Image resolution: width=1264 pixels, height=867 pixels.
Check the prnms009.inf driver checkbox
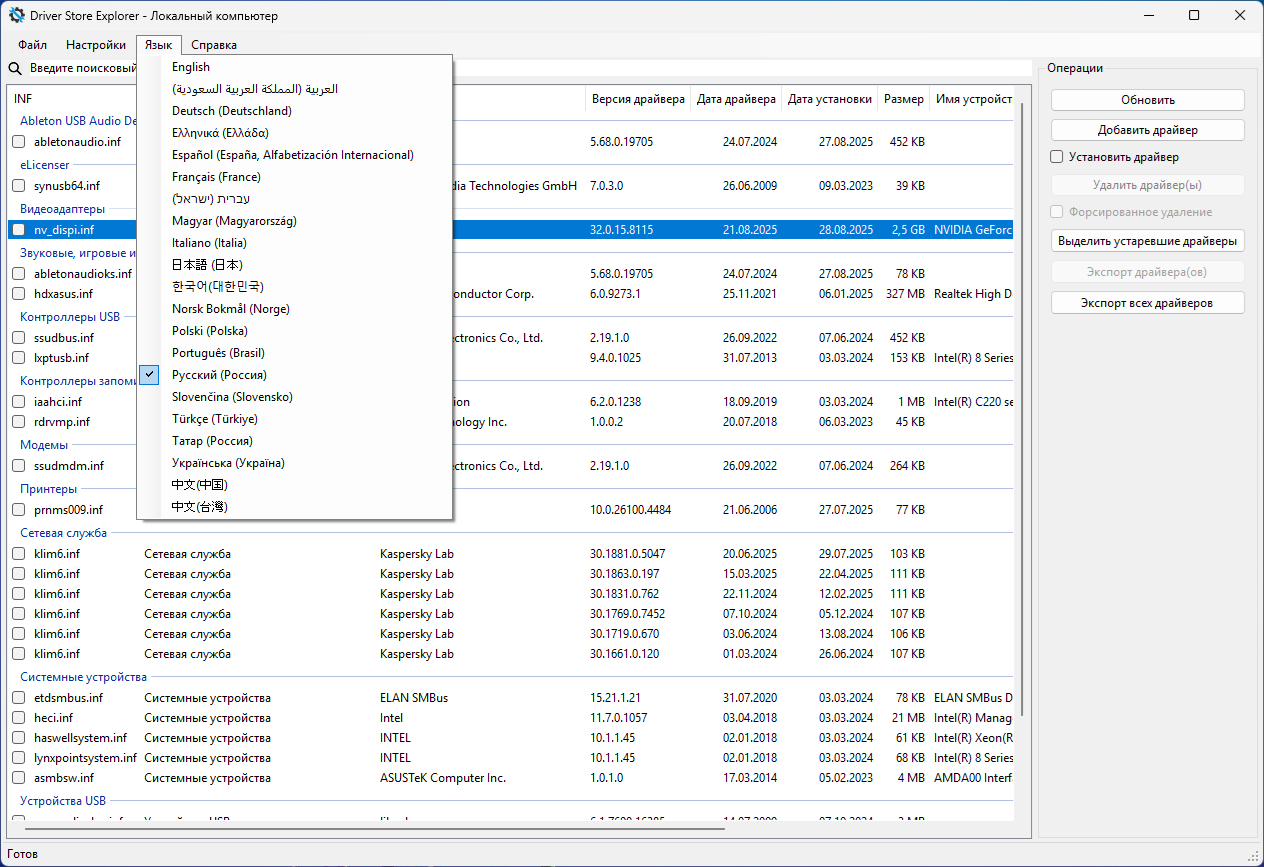pyautogui.click(x=19, y=510)
